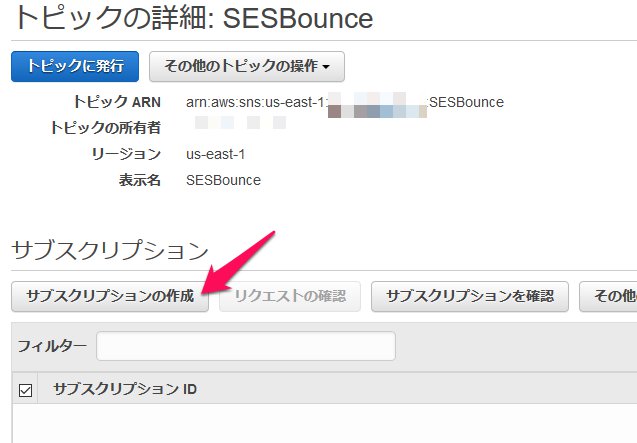This screenshot has height=443, width=637.
Task: Click the トピック ARN label
Action: click(x=116, y=102)
